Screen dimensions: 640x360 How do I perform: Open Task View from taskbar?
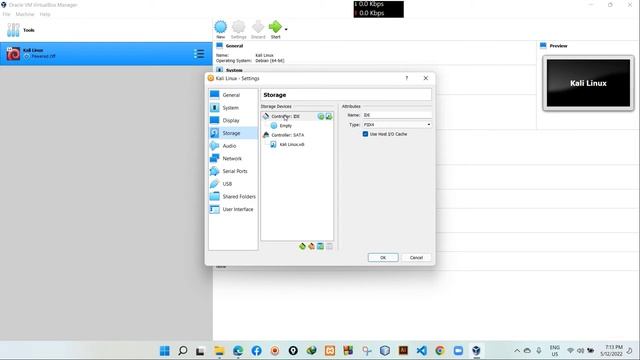200,351
